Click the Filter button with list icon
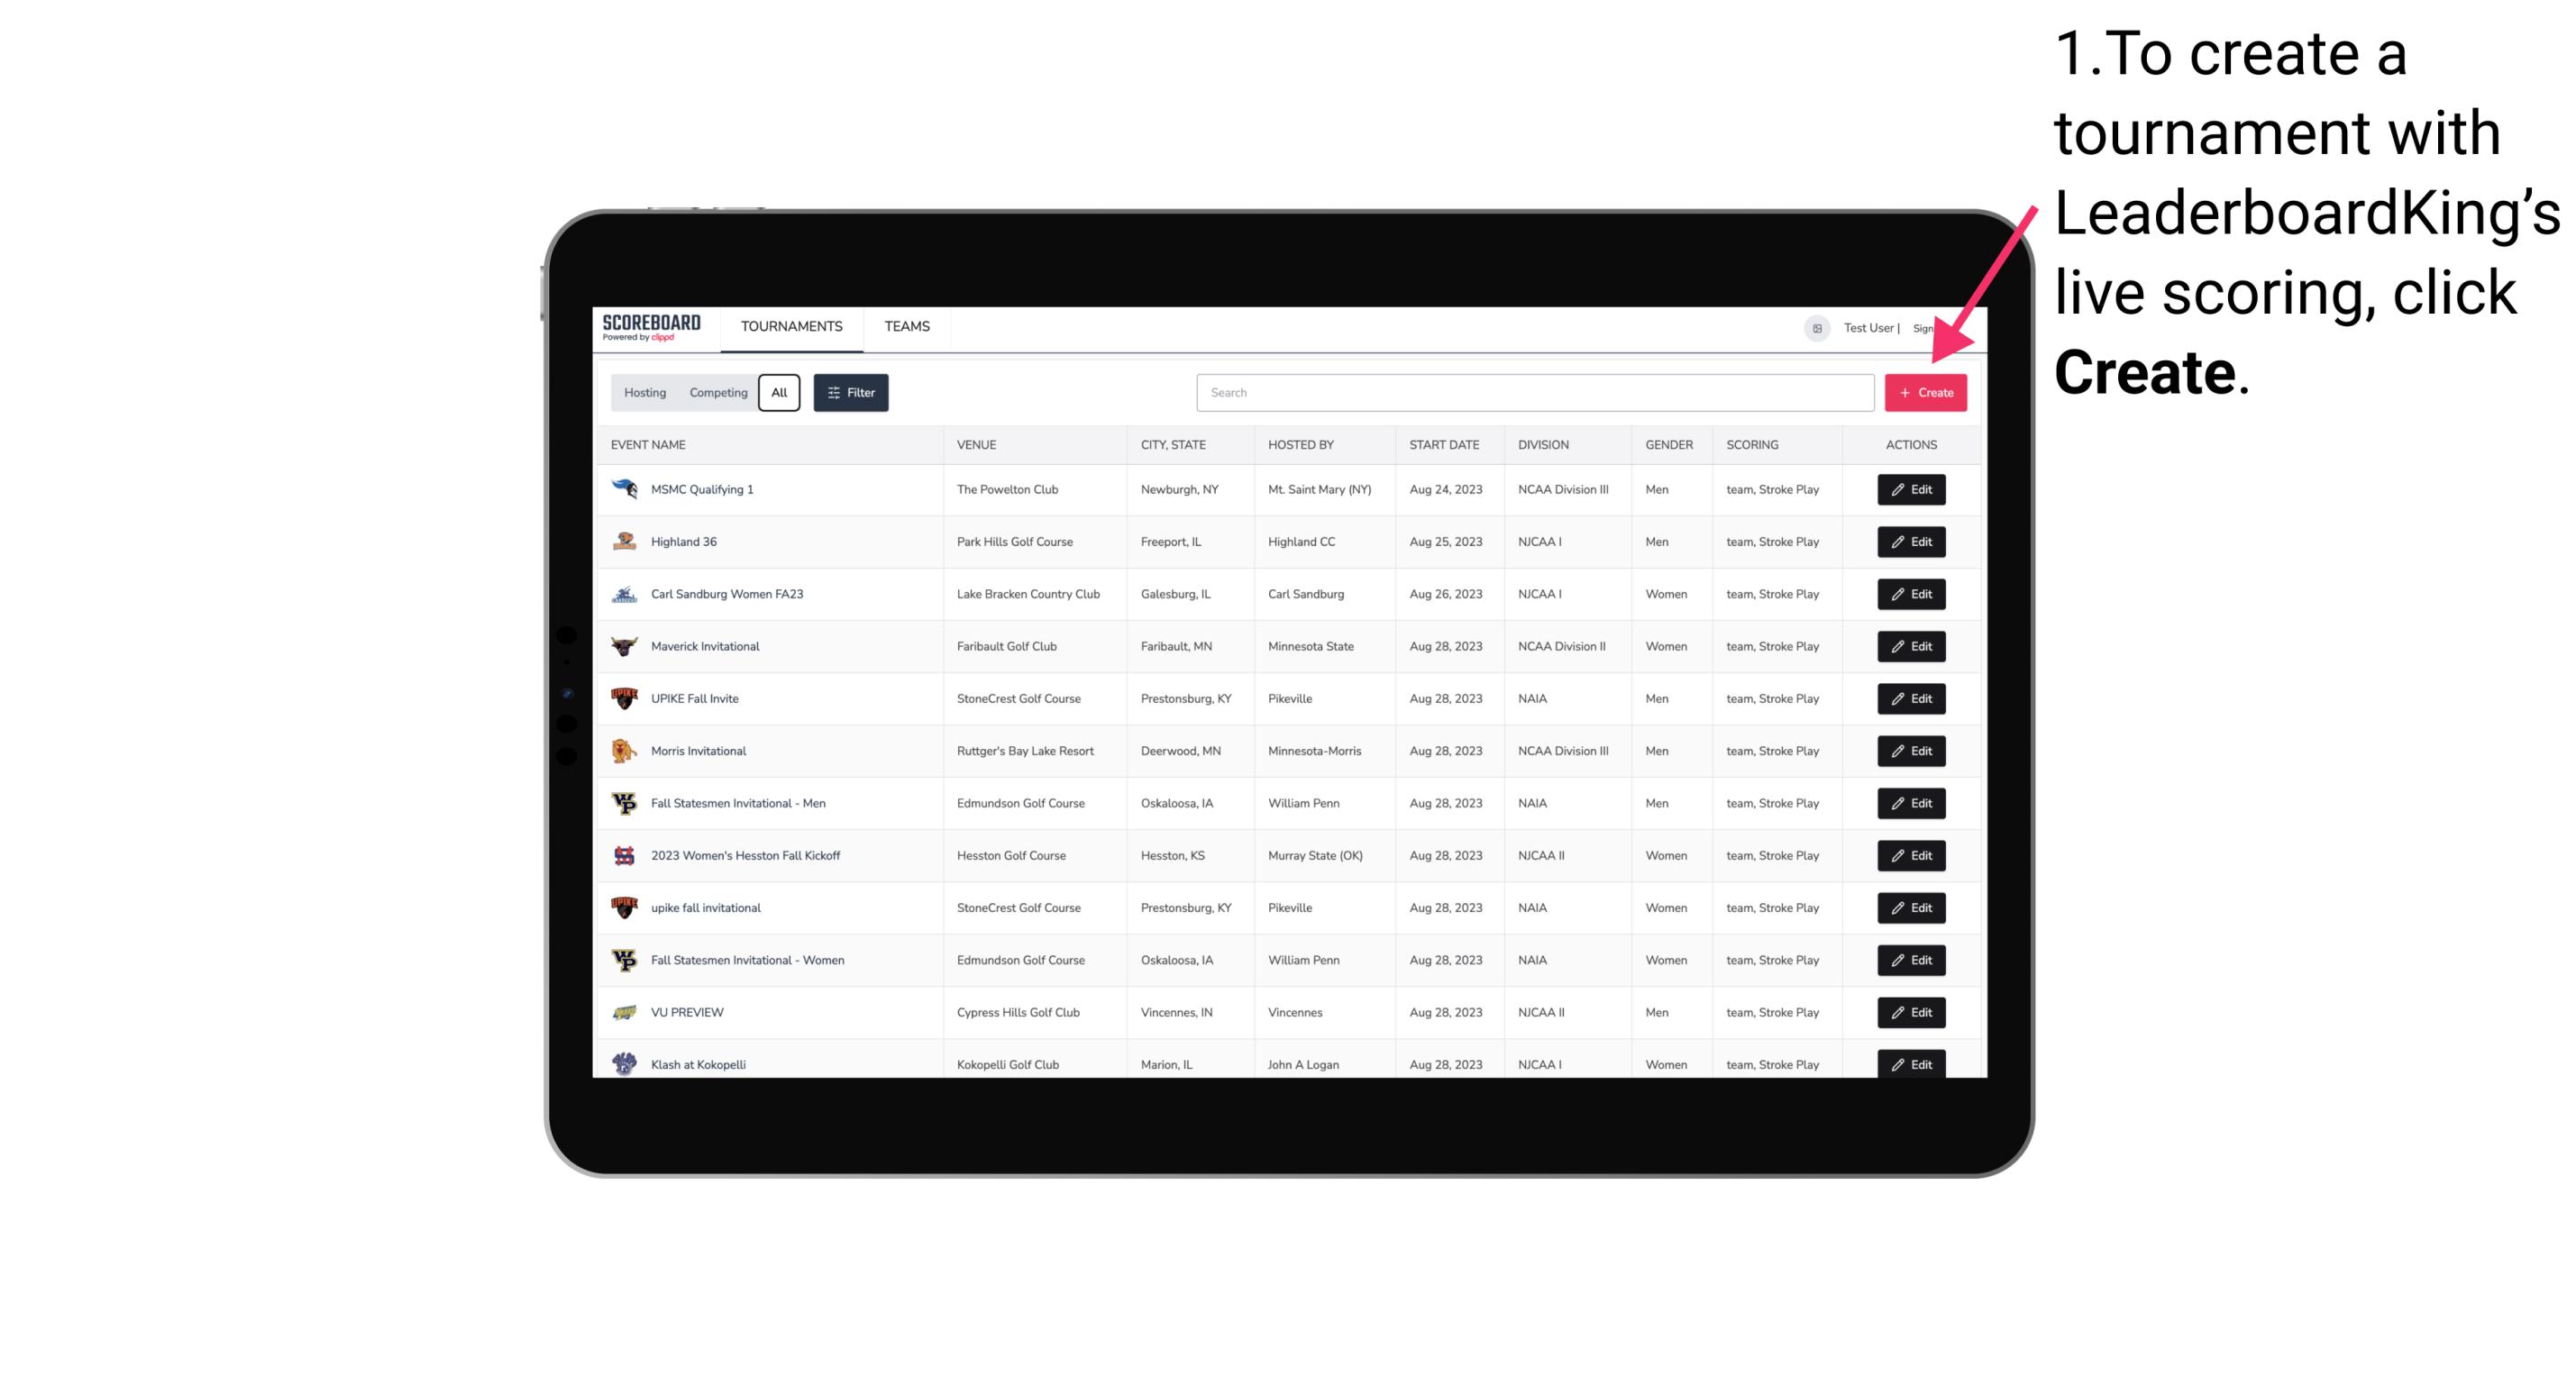 (850, 393)
